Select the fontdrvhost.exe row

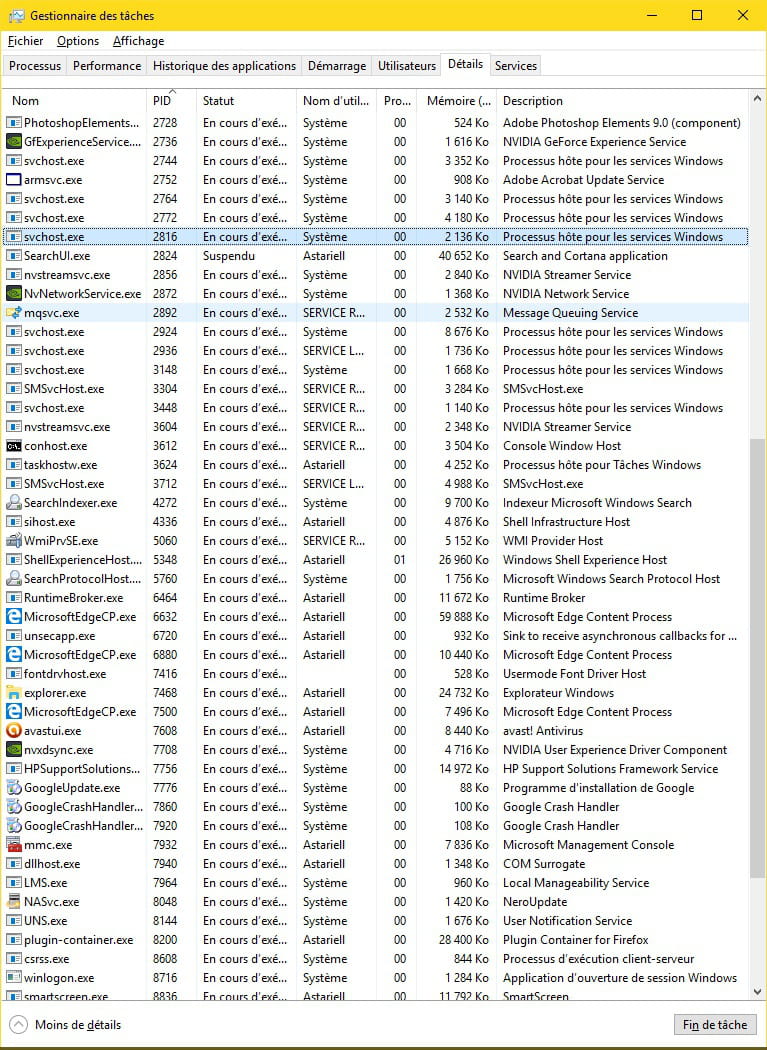(x=375, y=674)
